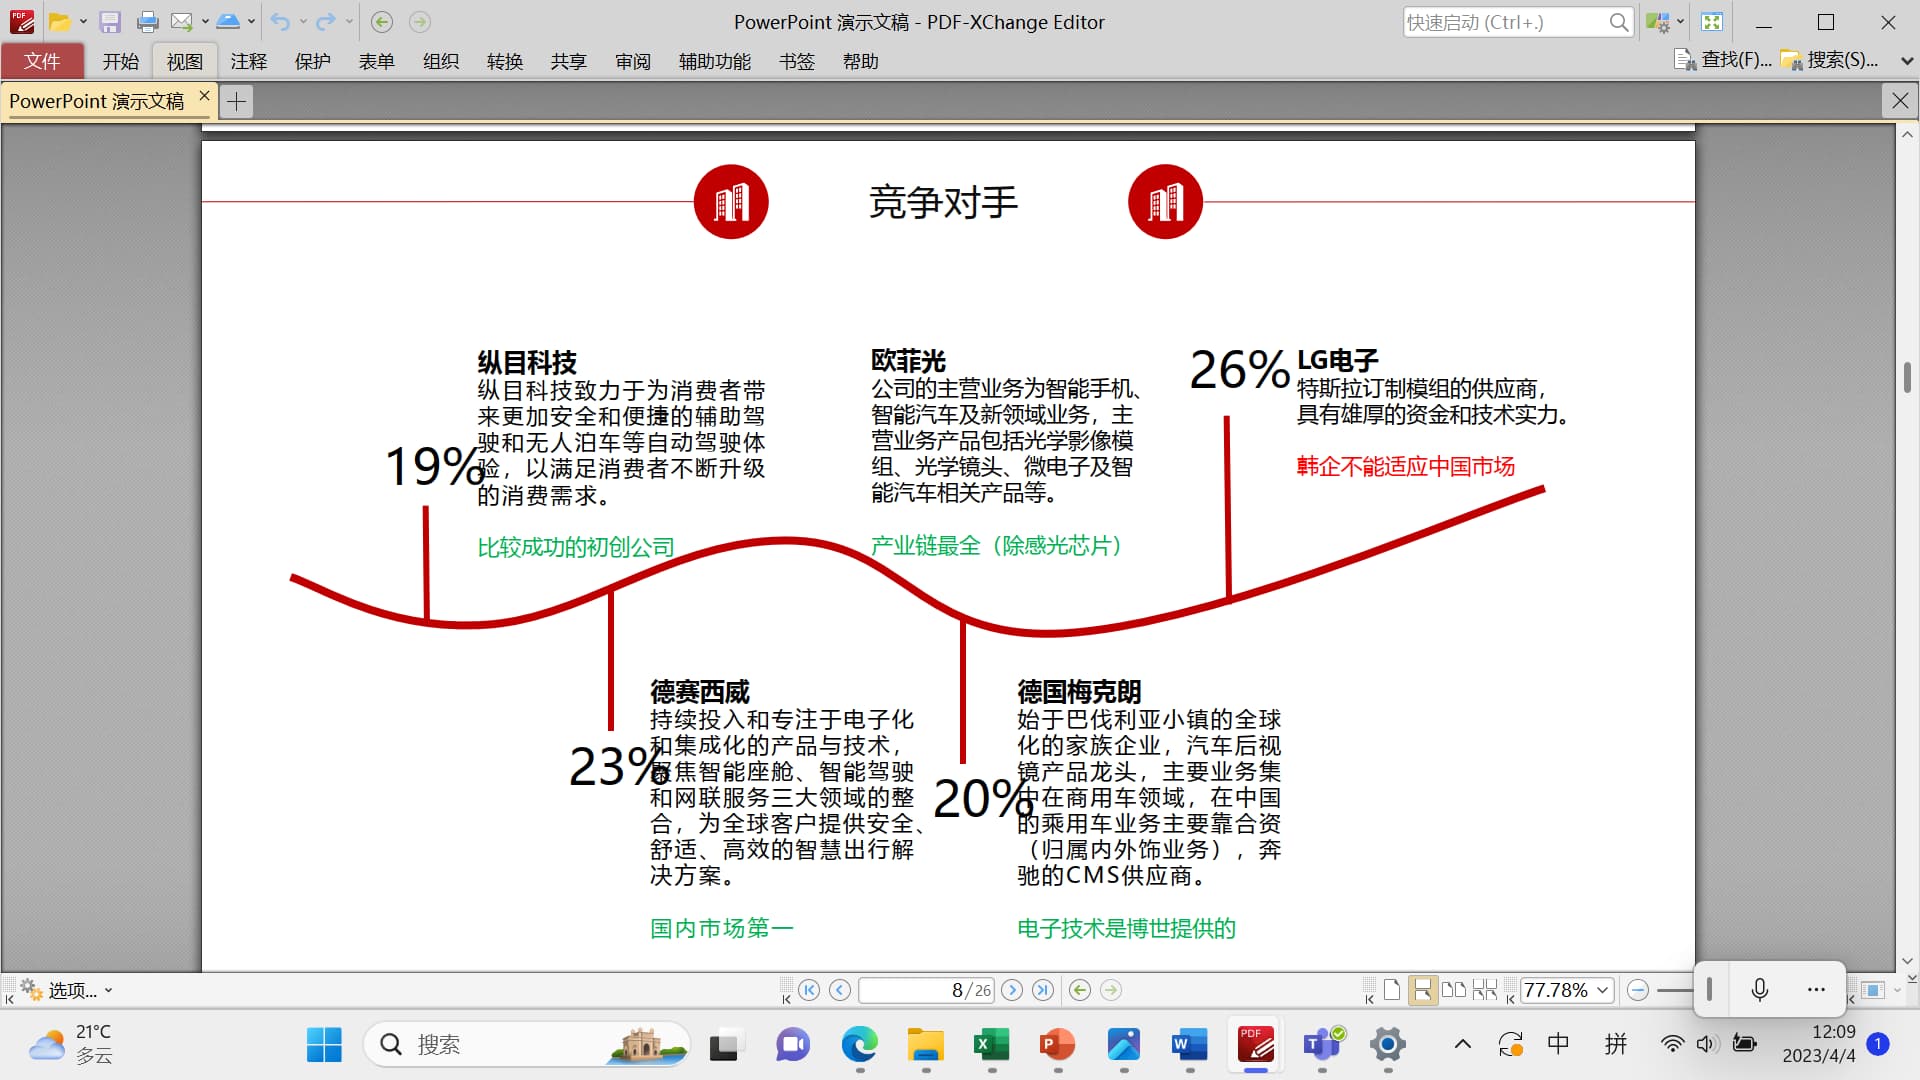The height and width of the screenshot is (1080, 1920).
Task: Go to the last page button
Action: point(1043,990)
